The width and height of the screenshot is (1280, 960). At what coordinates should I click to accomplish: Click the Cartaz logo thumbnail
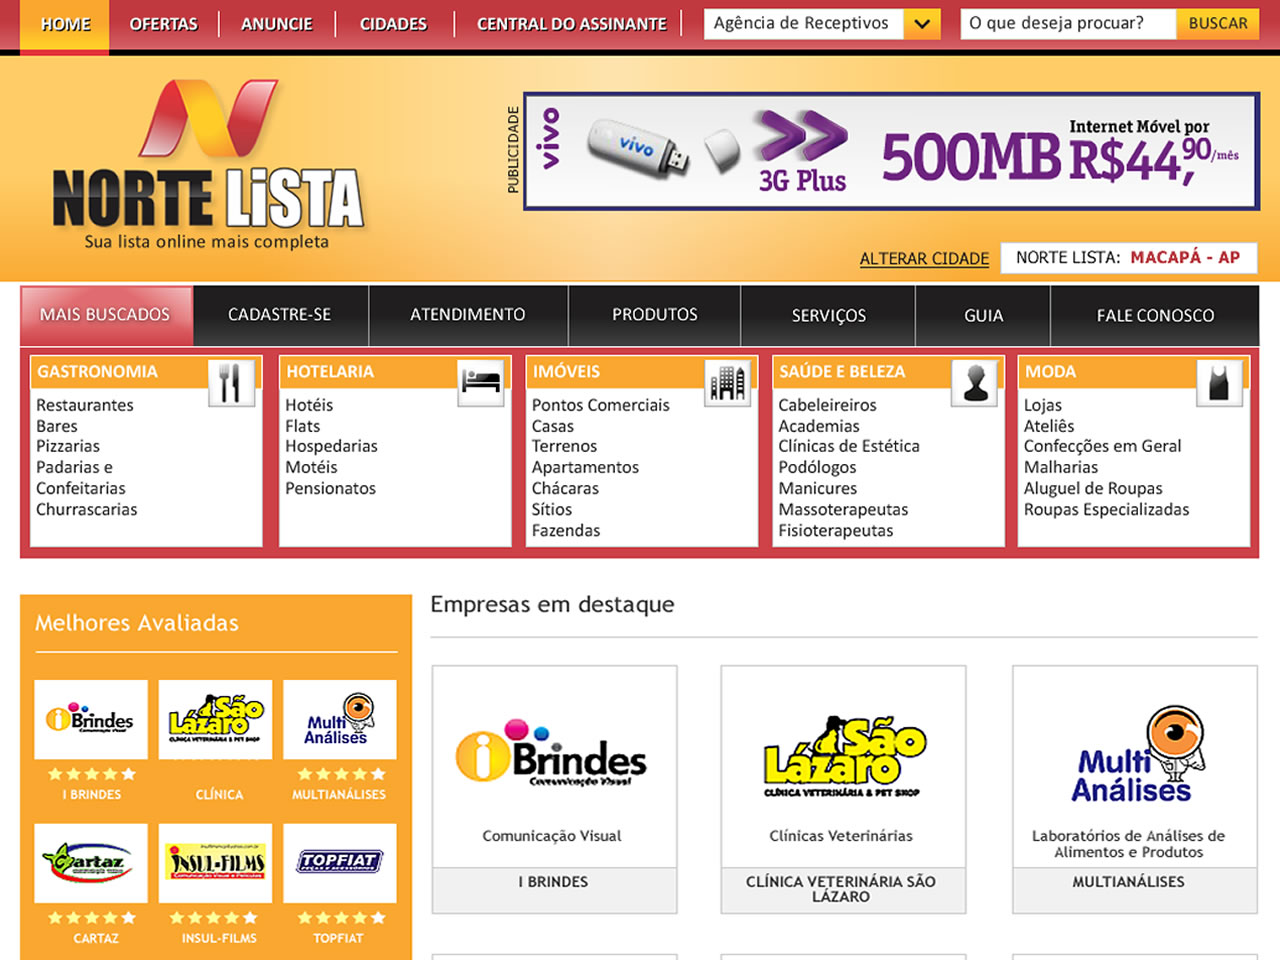pos(91,863)
